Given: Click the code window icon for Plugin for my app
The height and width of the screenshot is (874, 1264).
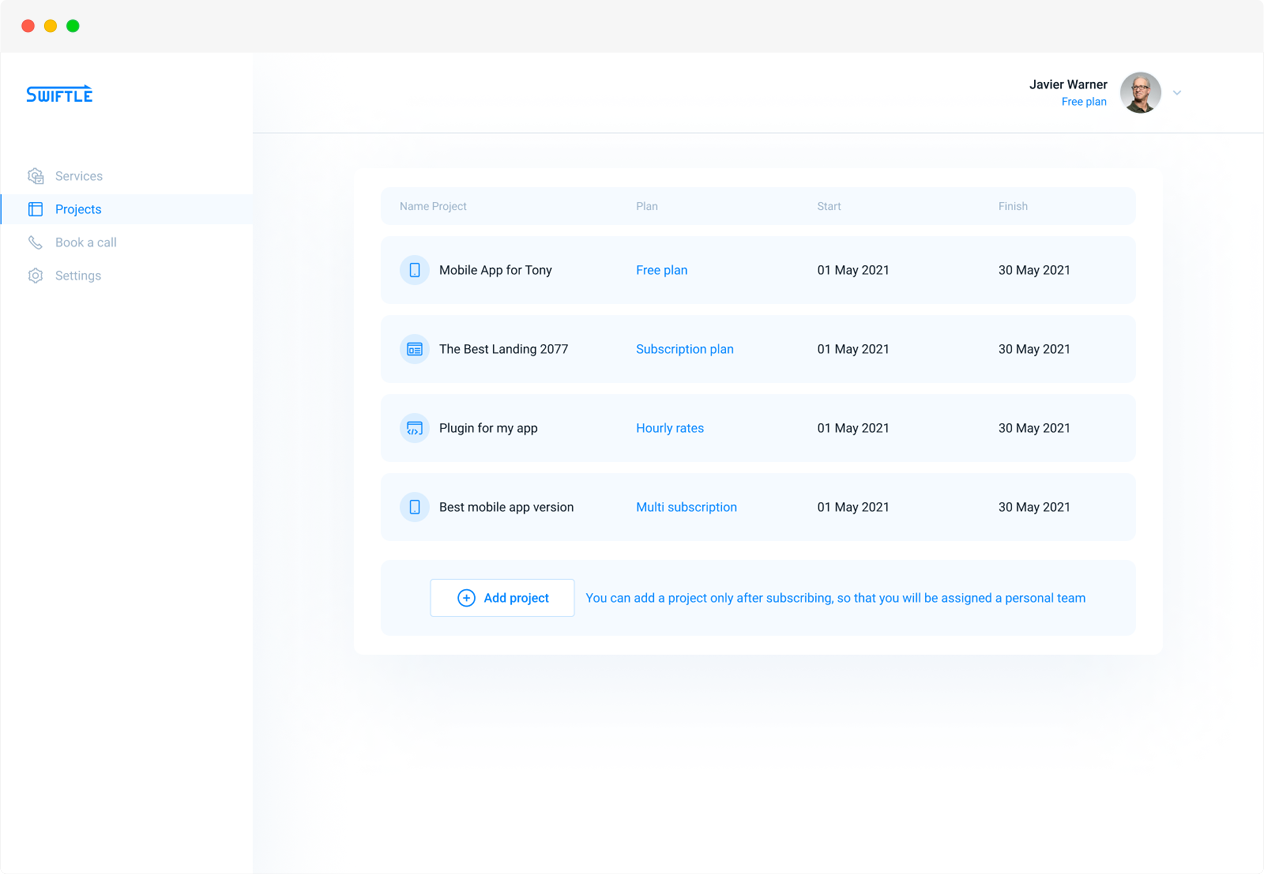Looking at the screenshot, I should click(414, 428).
